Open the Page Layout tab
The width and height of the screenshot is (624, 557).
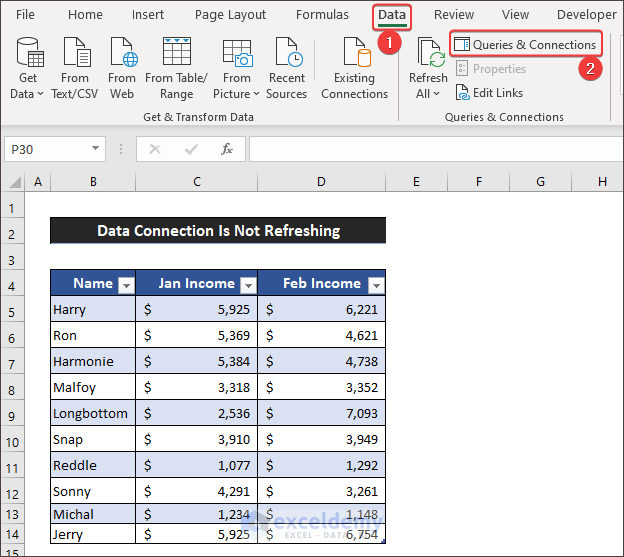(x=230, y=15)
